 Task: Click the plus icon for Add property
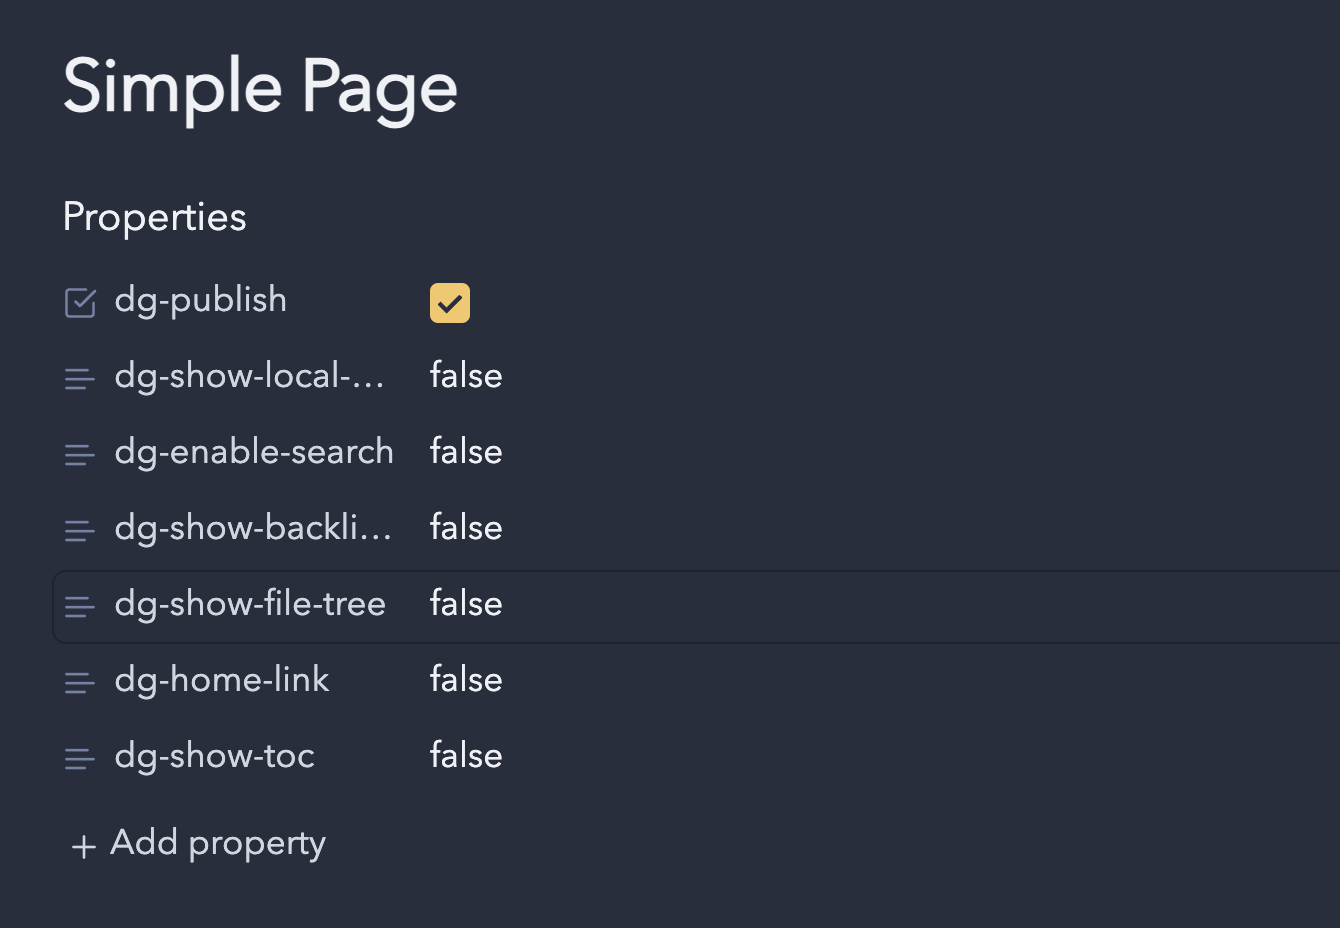tap(84, 847)
